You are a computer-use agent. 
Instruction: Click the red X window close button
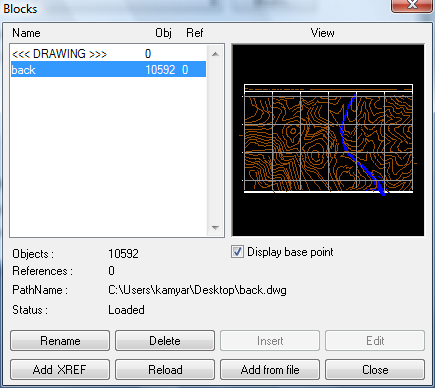[412, 6]
